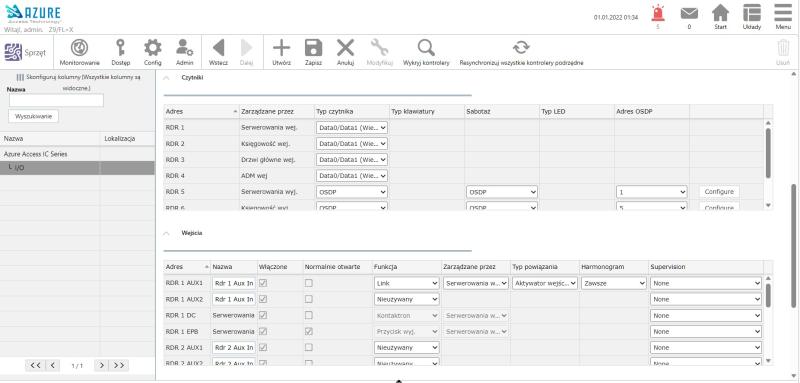The width and height of the screenshot is (800, 383).
Task: Click the main page vertical scrollbar
Action: (793, 245)
